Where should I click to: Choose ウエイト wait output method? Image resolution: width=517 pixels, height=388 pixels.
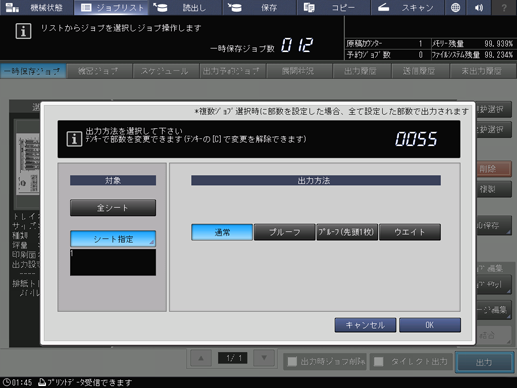click(410, 232)
